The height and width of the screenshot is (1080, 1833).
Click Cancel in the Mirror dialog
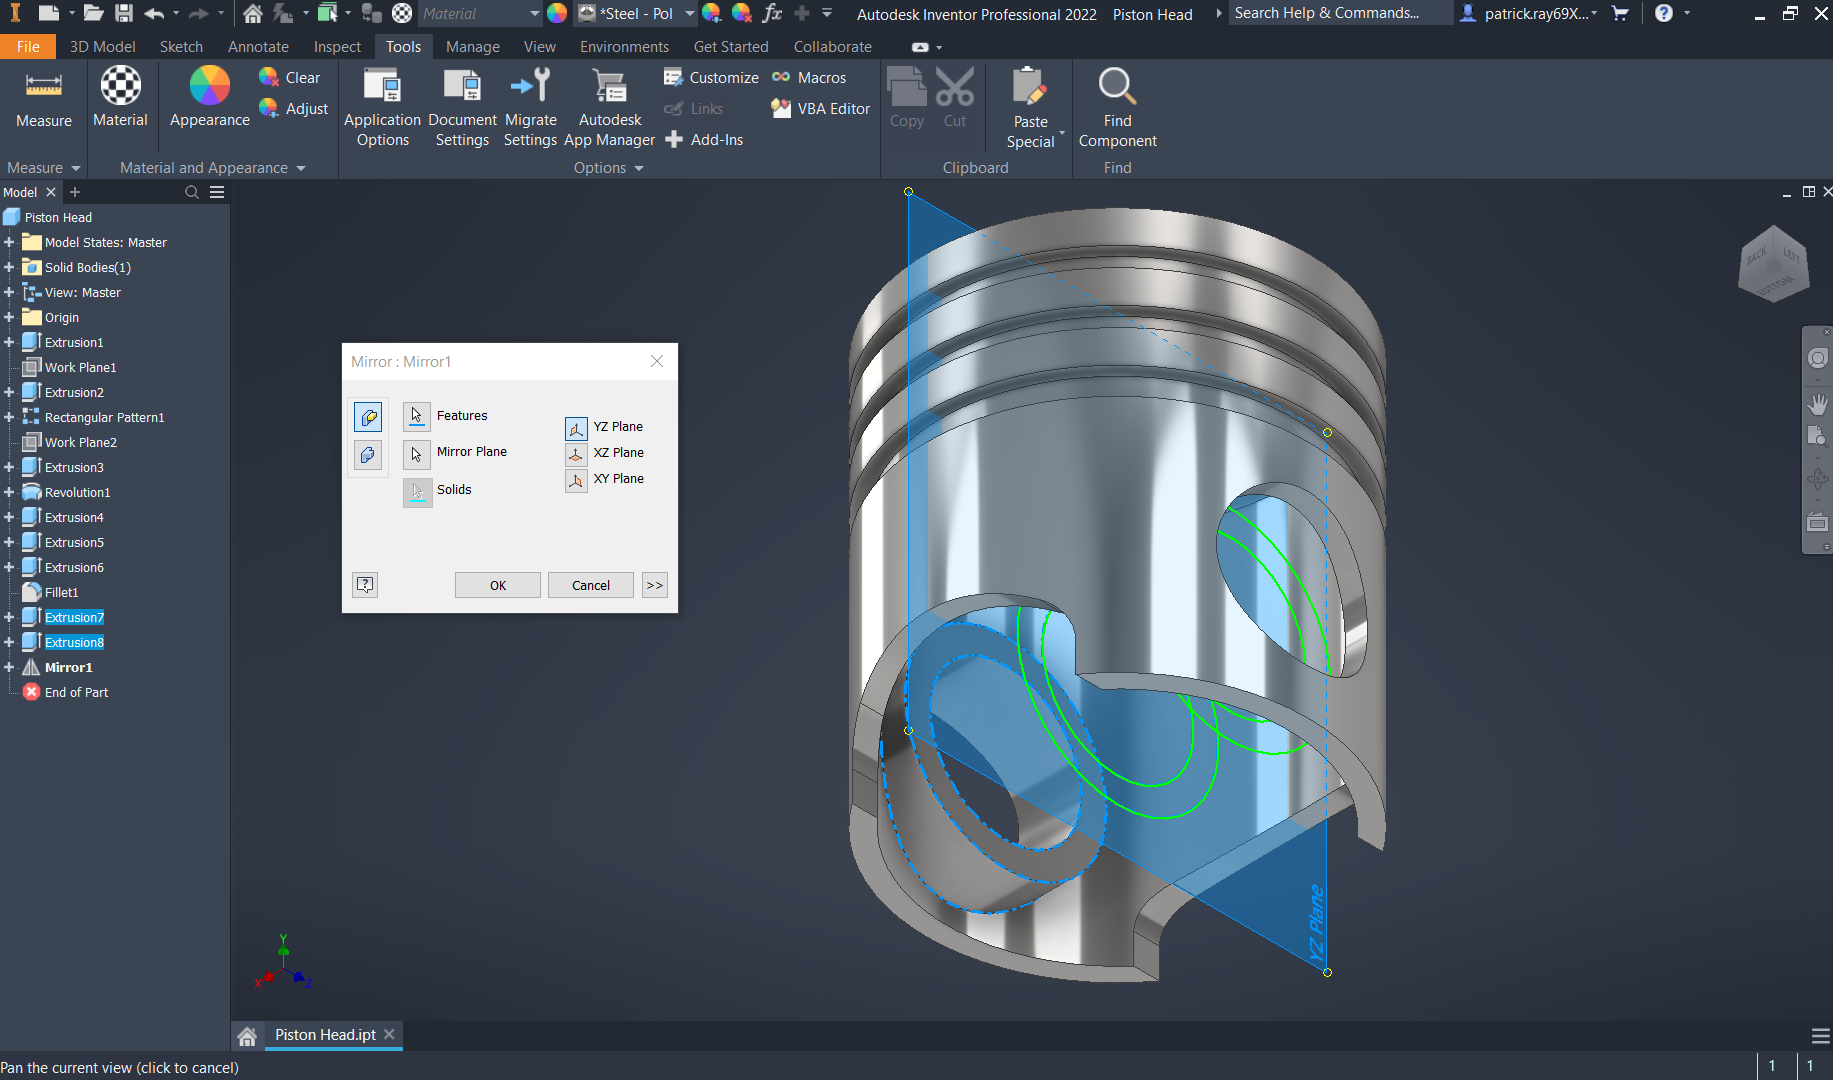pyautogui.click(x=591, y=585)
